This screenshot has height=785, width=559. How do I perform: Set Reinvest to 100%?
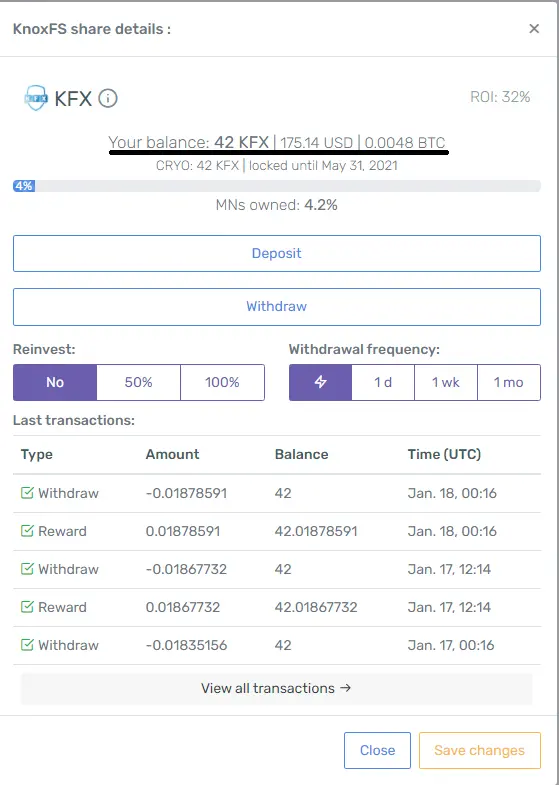[x=222, y=382]
